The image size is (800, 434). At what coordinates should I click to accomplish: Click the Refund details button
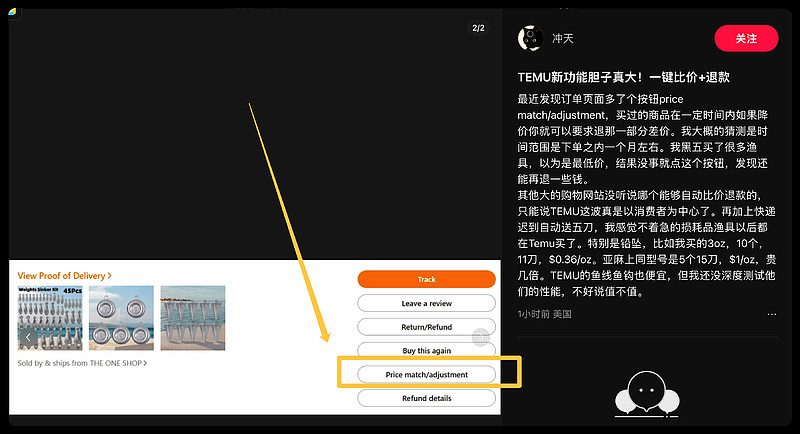coord(427,398)
